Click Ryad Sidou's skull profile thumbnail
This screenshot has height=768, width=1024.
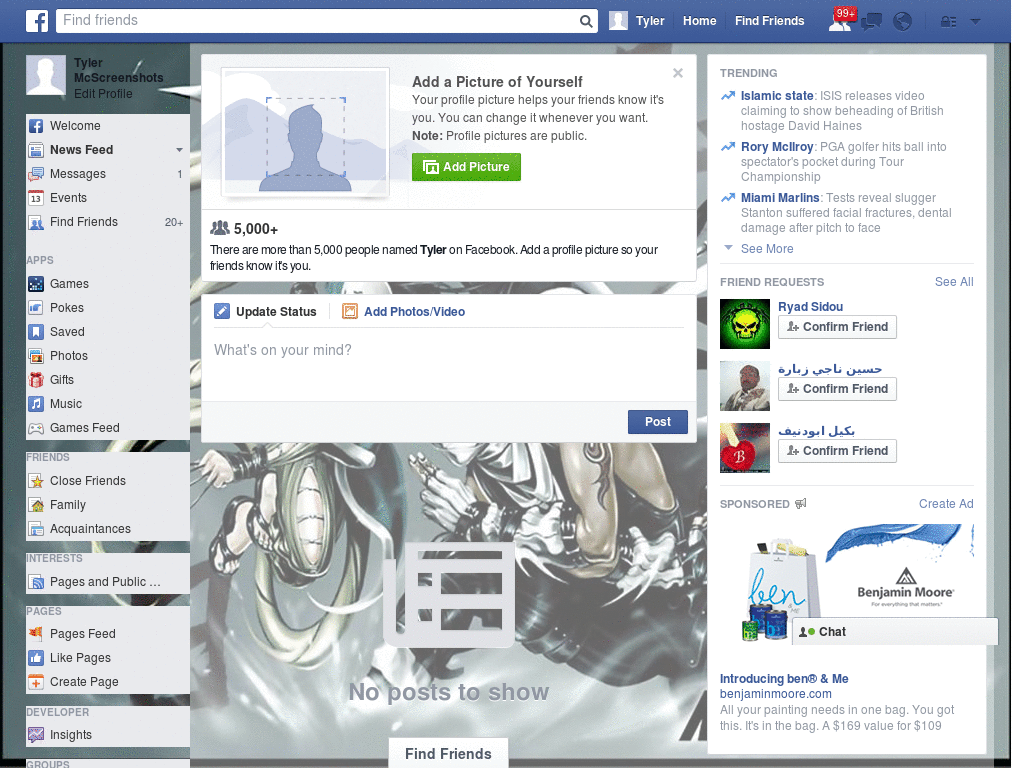click(x=744, y=324)
